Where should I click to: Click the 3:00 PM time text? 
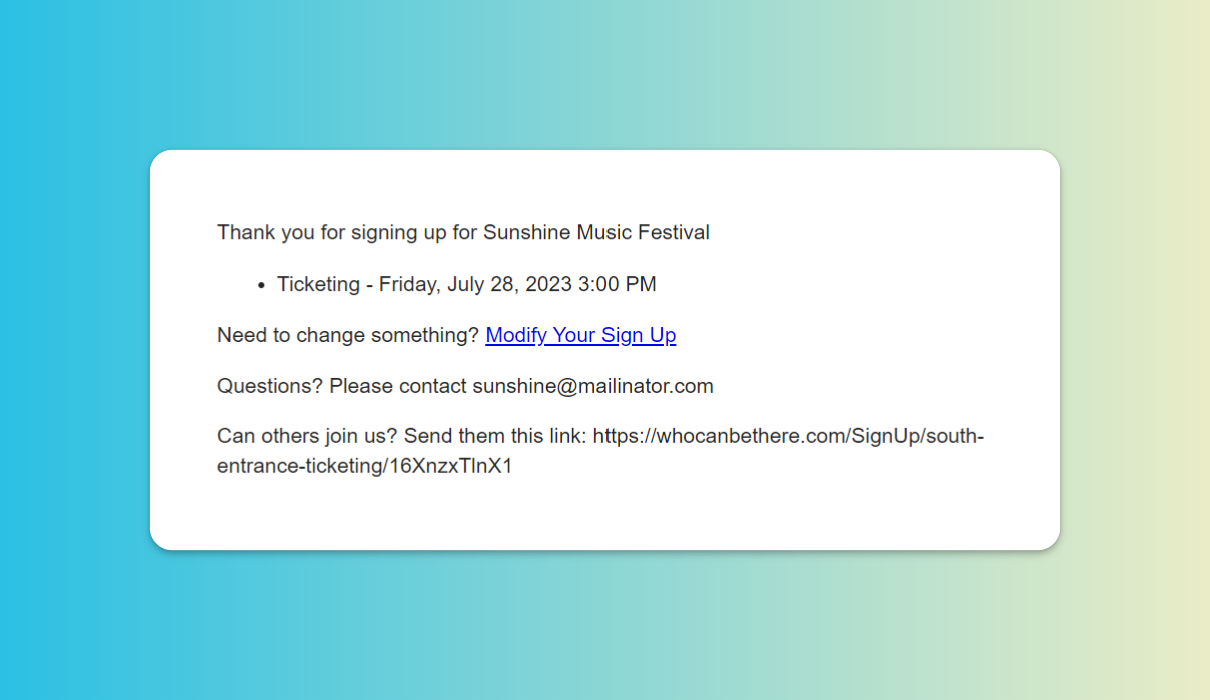617,284
